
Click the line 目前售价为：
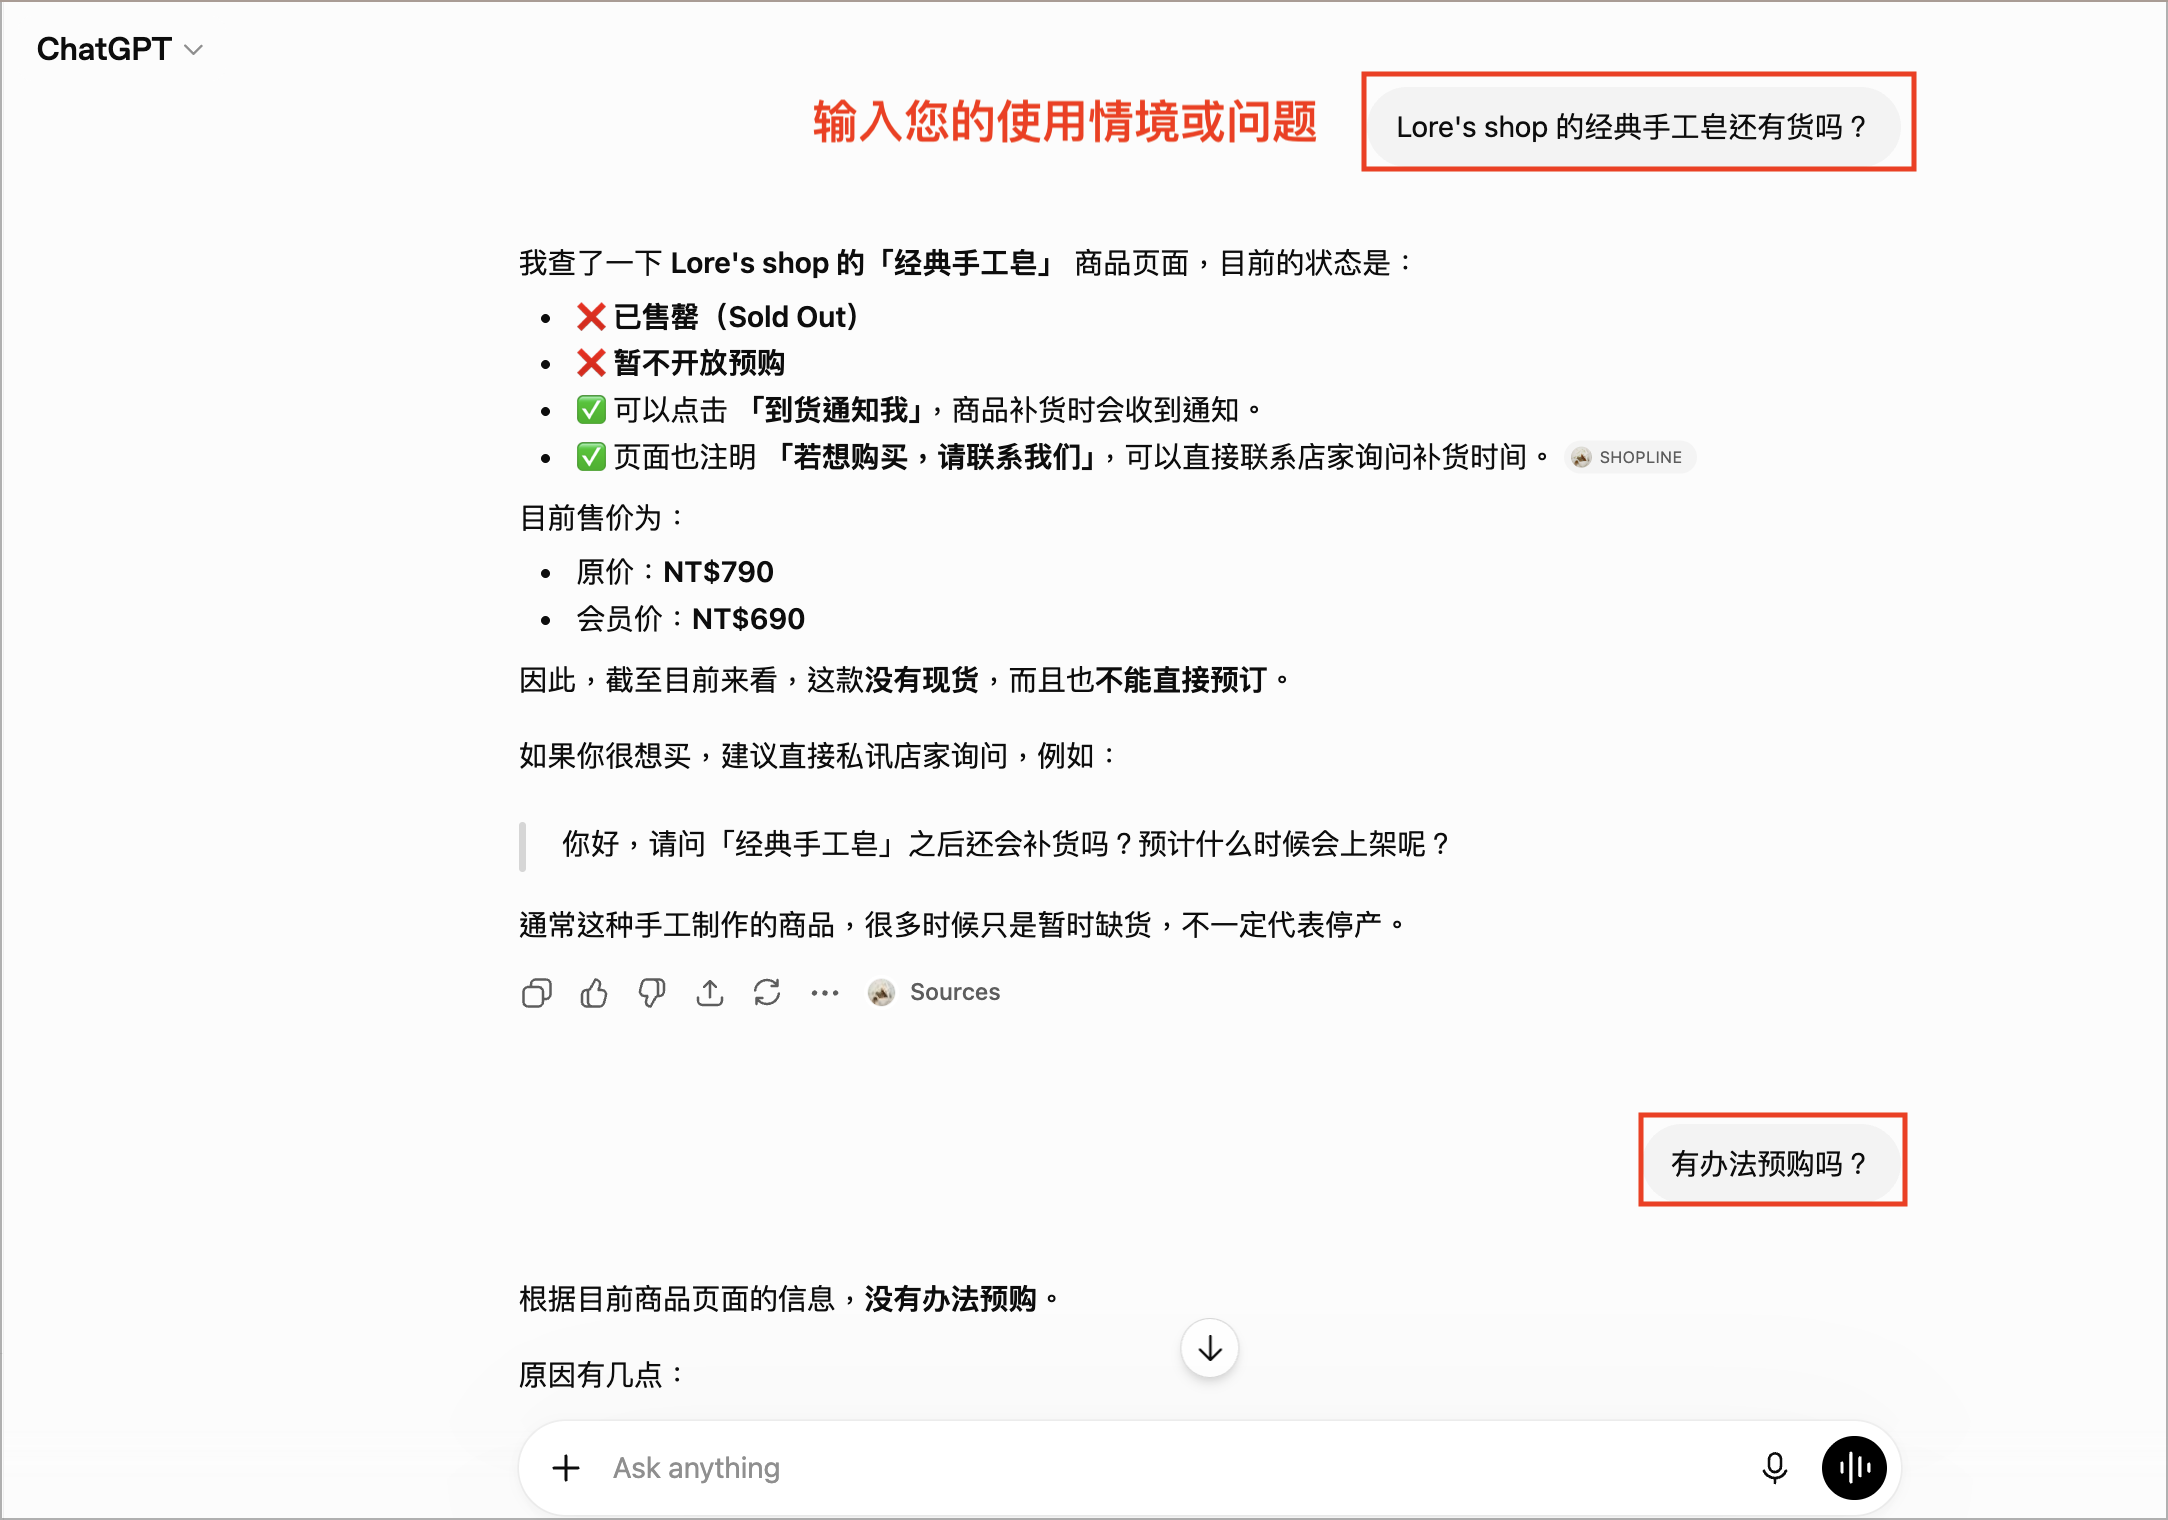(x=603, y=517)
